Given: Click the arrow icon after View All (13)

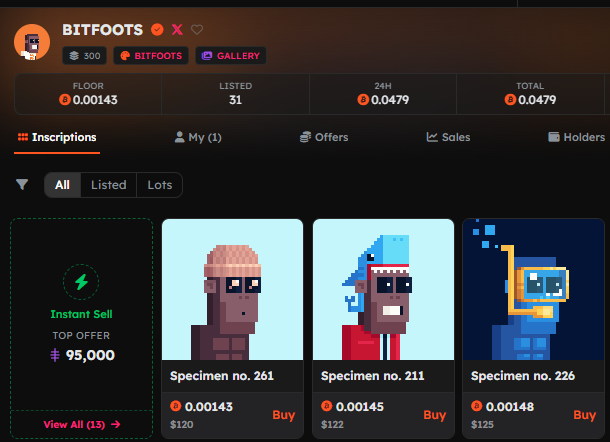Looking at the screenshot, I should 116,424.
